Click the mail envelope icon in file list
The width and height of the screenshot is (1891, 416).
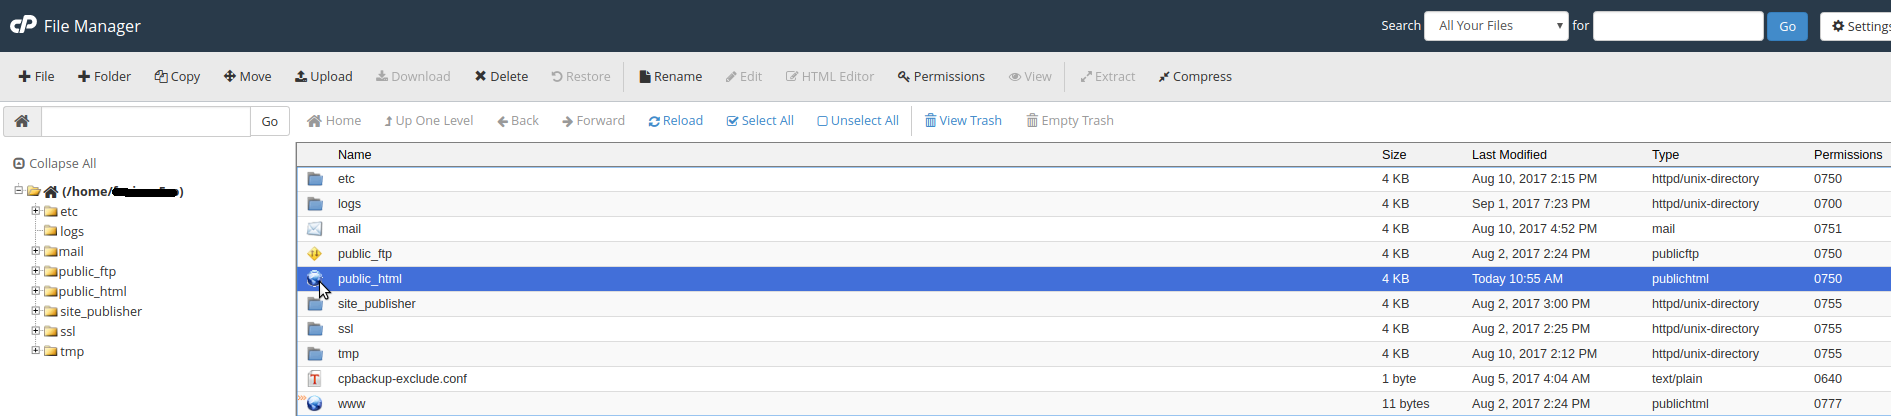315,229
